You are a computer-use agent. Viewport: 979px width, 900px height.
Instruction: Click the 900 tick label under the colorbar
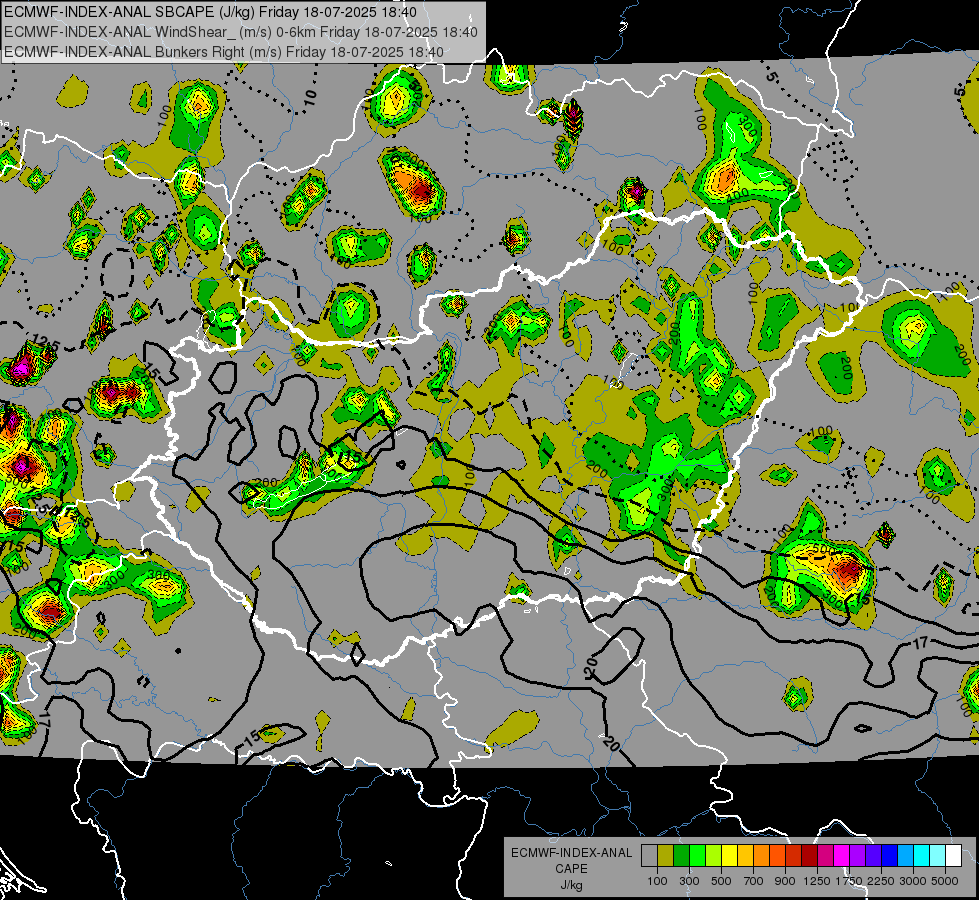785,881
